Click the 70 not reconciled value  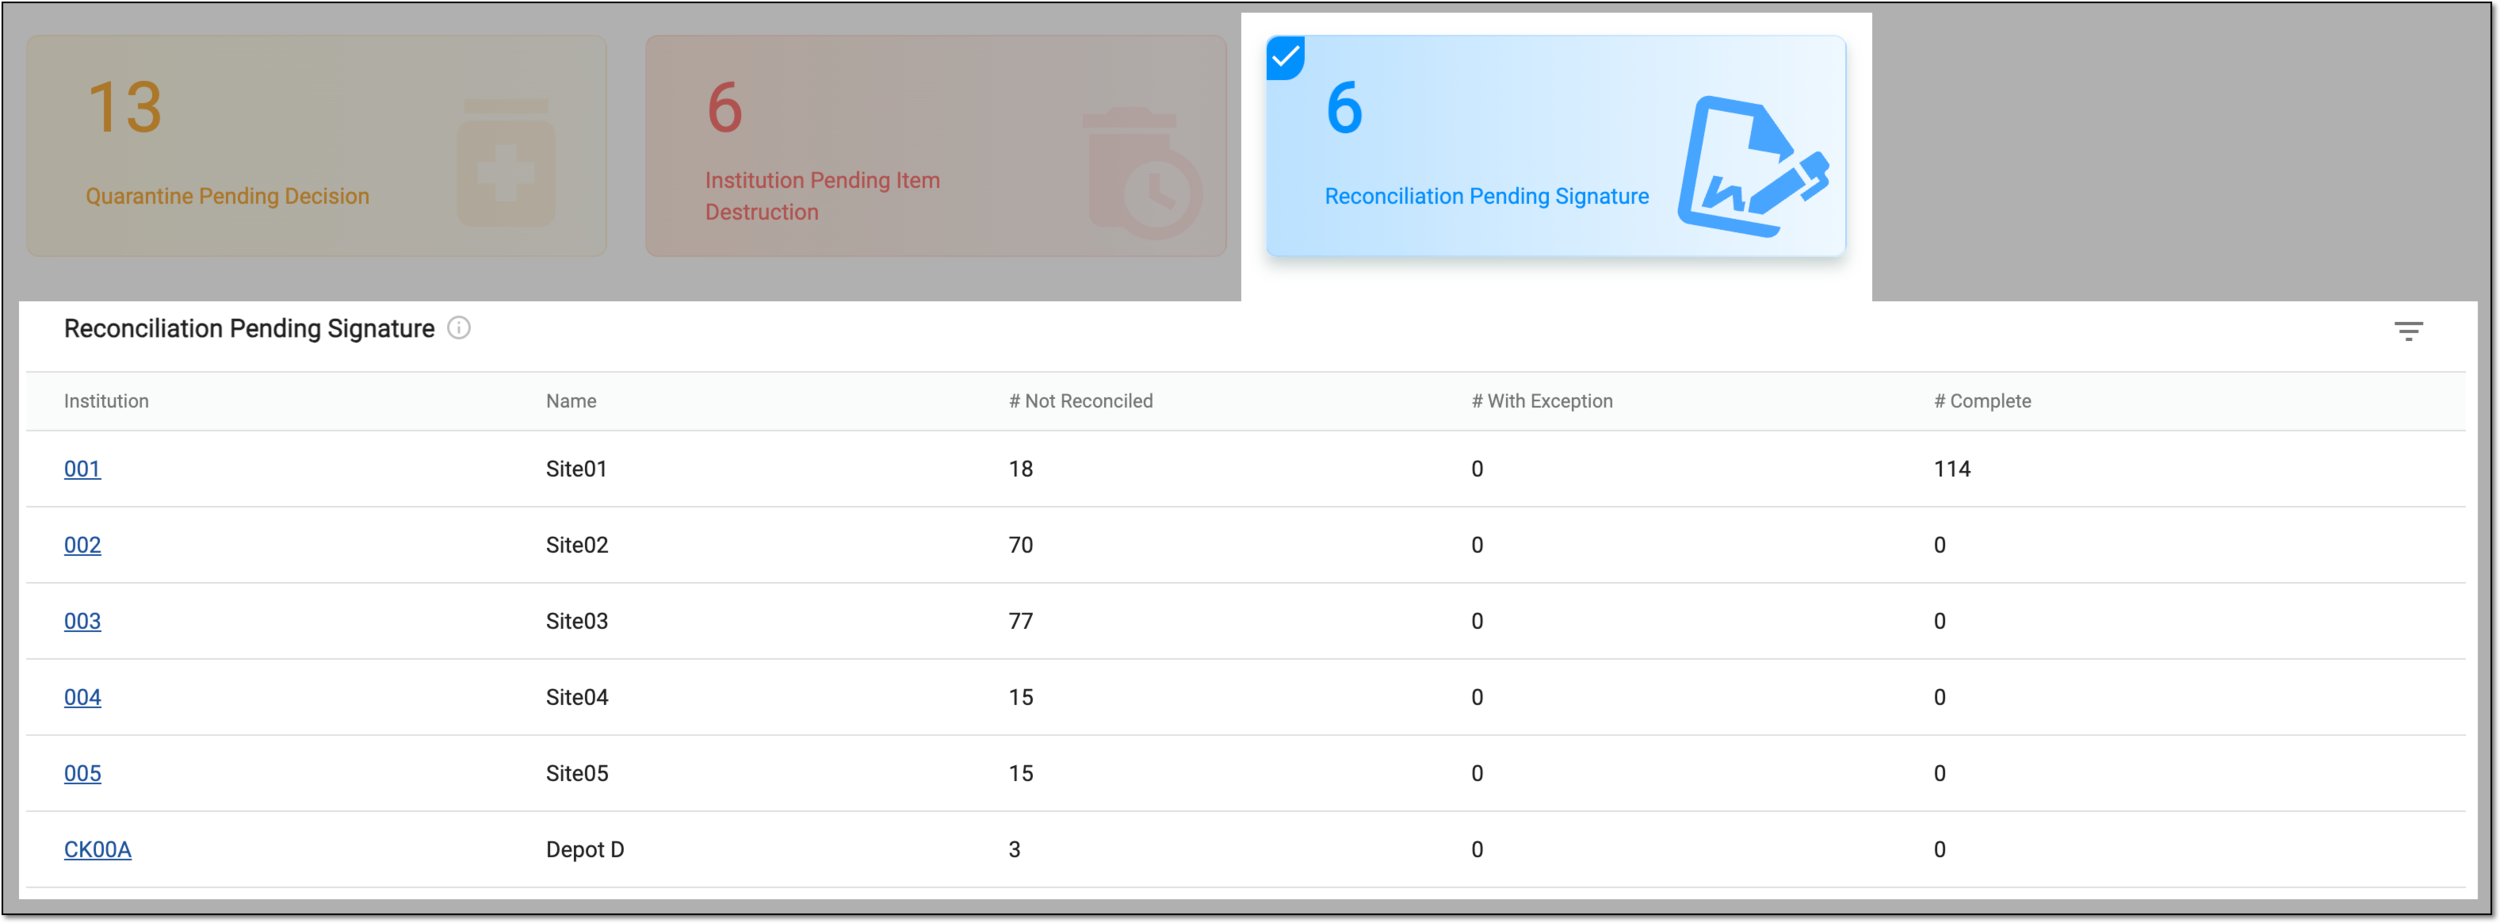pyautogui.click(x=1020, y=545)
